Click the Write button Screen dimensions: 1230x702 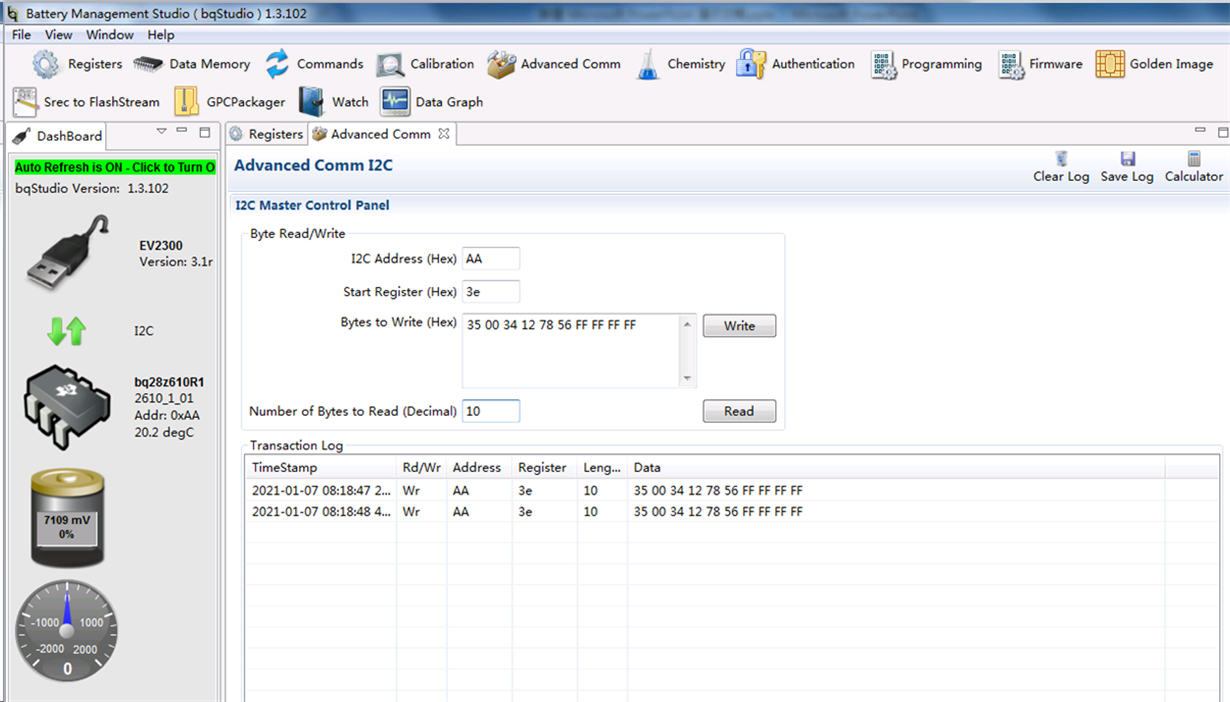pyautogui.click(x=739, y=326)
